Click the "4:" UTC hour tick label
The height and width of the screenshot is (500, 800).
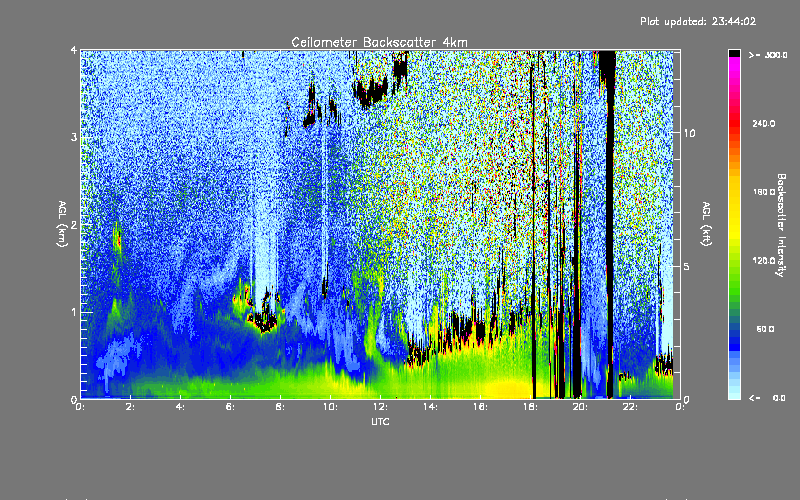click(x=180, y=407)
